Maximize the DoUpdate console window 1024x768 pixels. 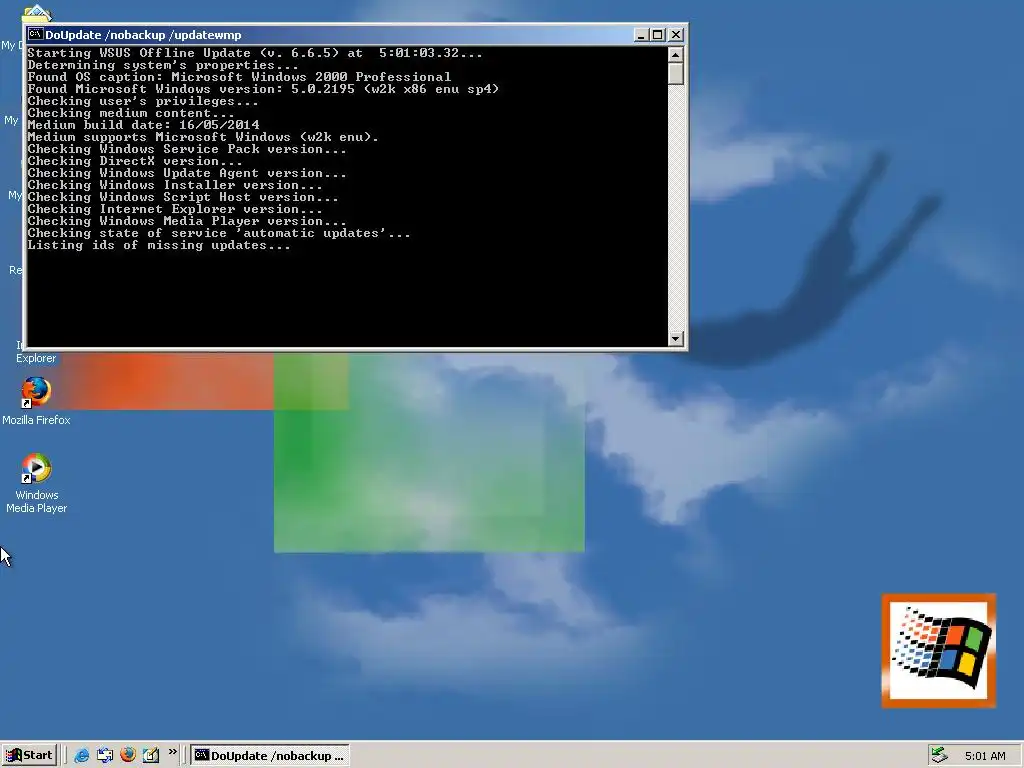[x=658, y=35]
